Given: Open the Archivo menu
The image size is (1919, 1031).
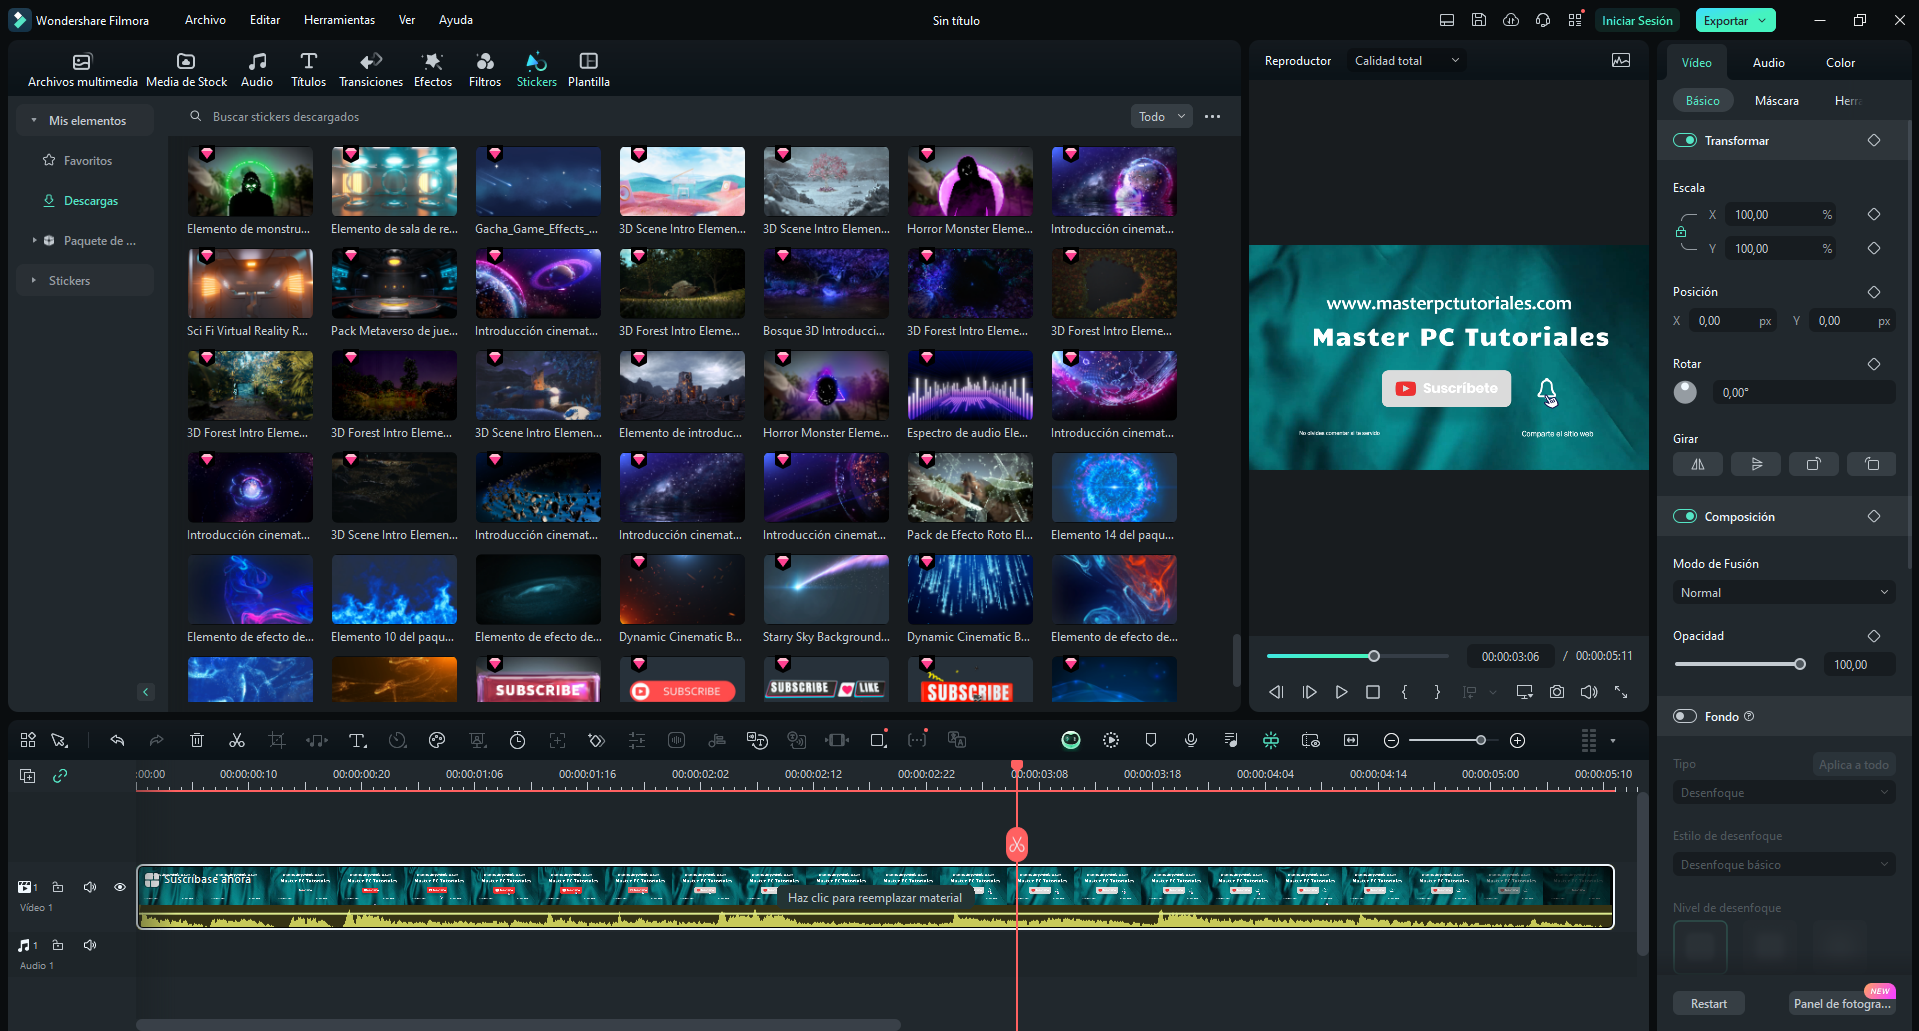Looking at the screenshot, I should tap(205, 20).
